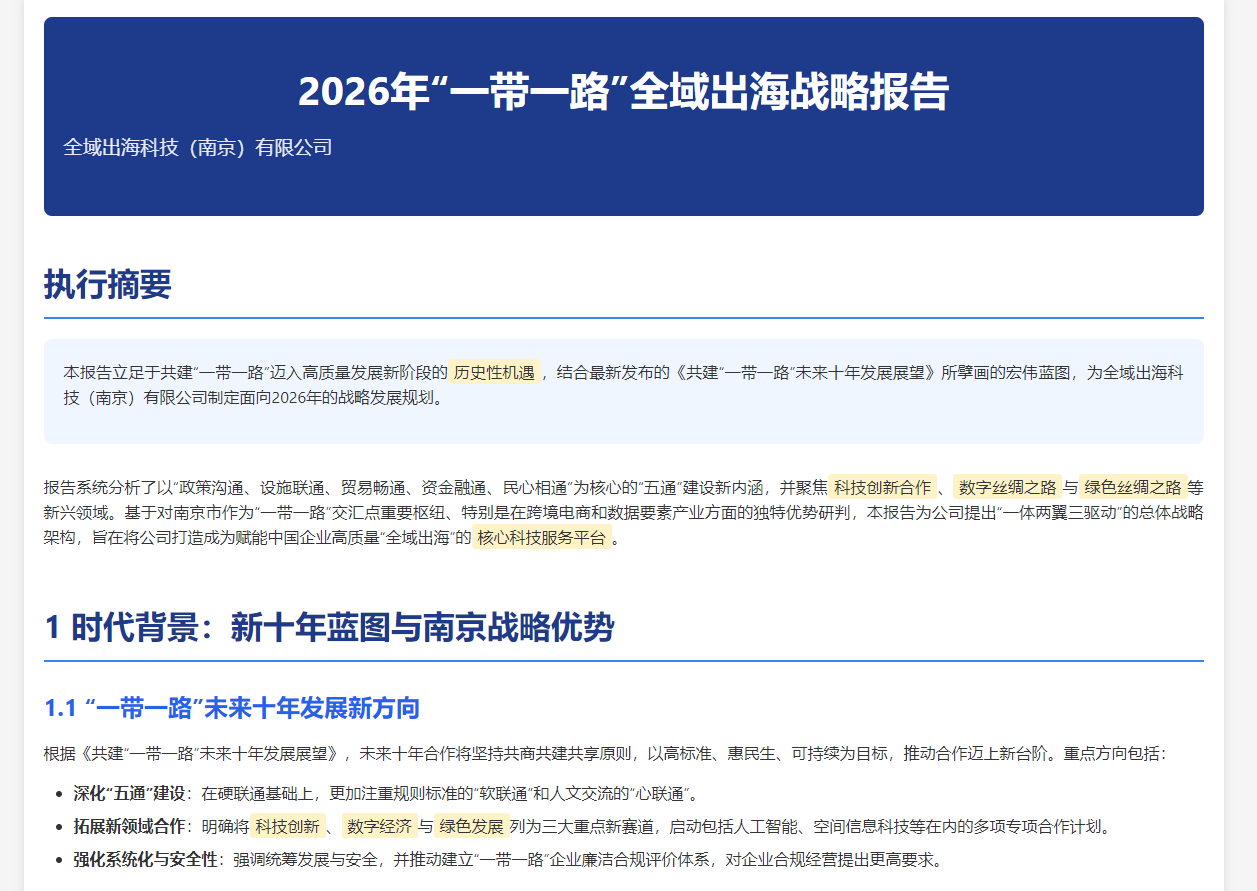The width and height of the screenshot is (1257, 891).
Task: Click the highlighted 科技创新合作 term
Action: [882, 488]
